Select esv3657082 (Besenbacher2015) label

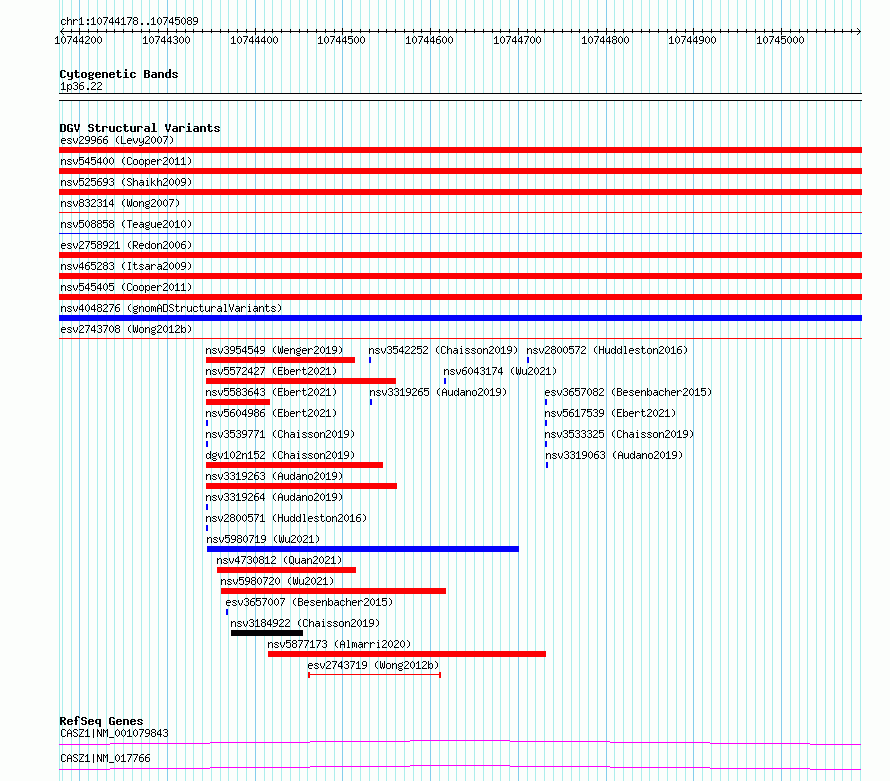[628, 392]
